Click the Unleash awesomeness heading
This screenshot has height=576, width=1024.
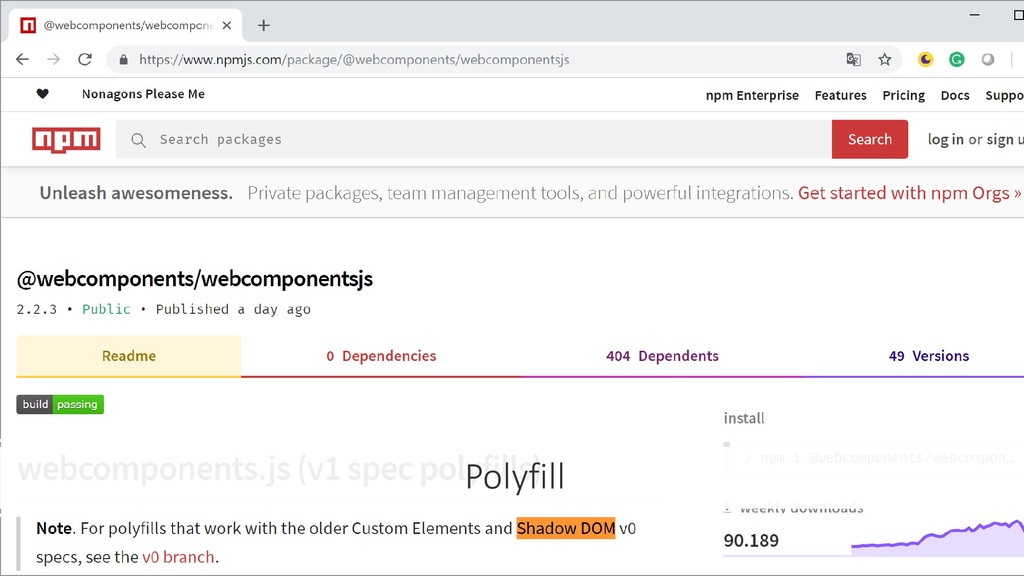click(136, 193)
